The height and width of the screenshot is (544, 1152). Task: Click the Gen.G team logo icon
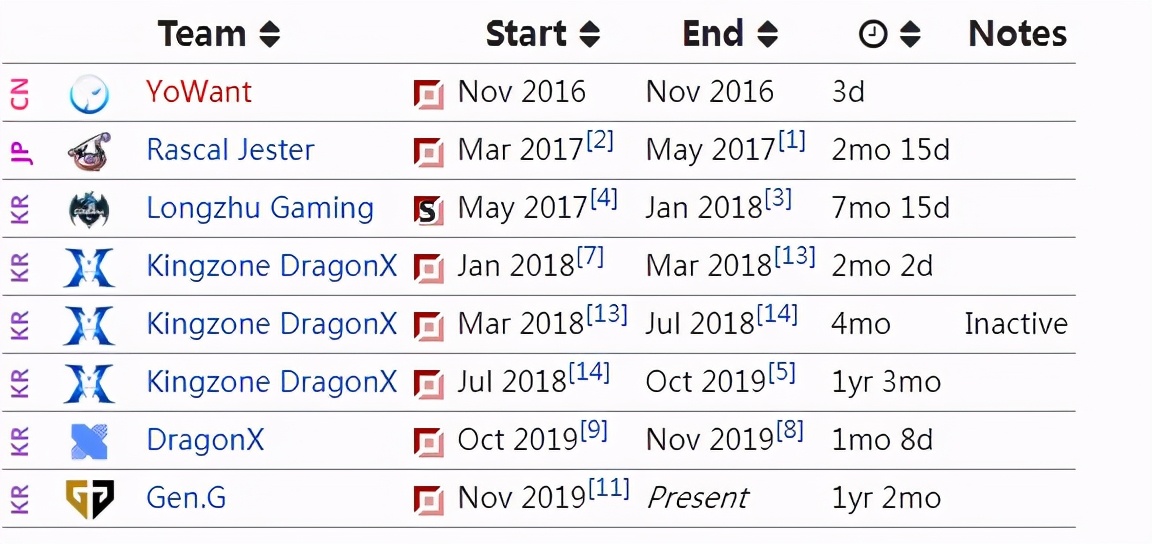click(90, 499)
